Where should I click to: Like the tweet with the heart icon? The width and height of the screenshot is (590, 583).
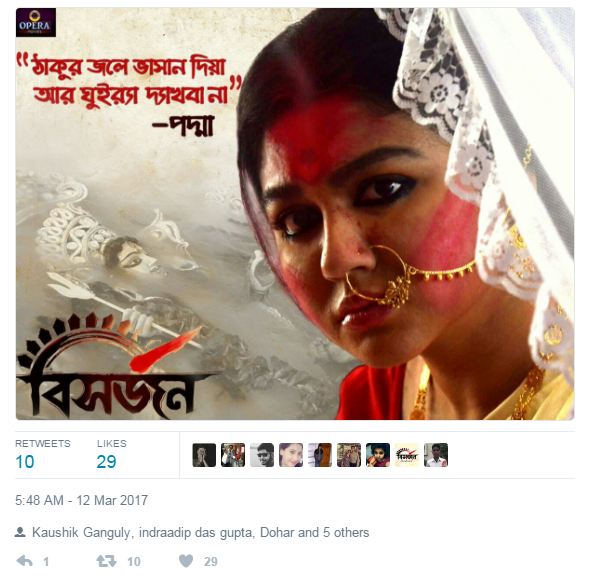coord(186,561)
